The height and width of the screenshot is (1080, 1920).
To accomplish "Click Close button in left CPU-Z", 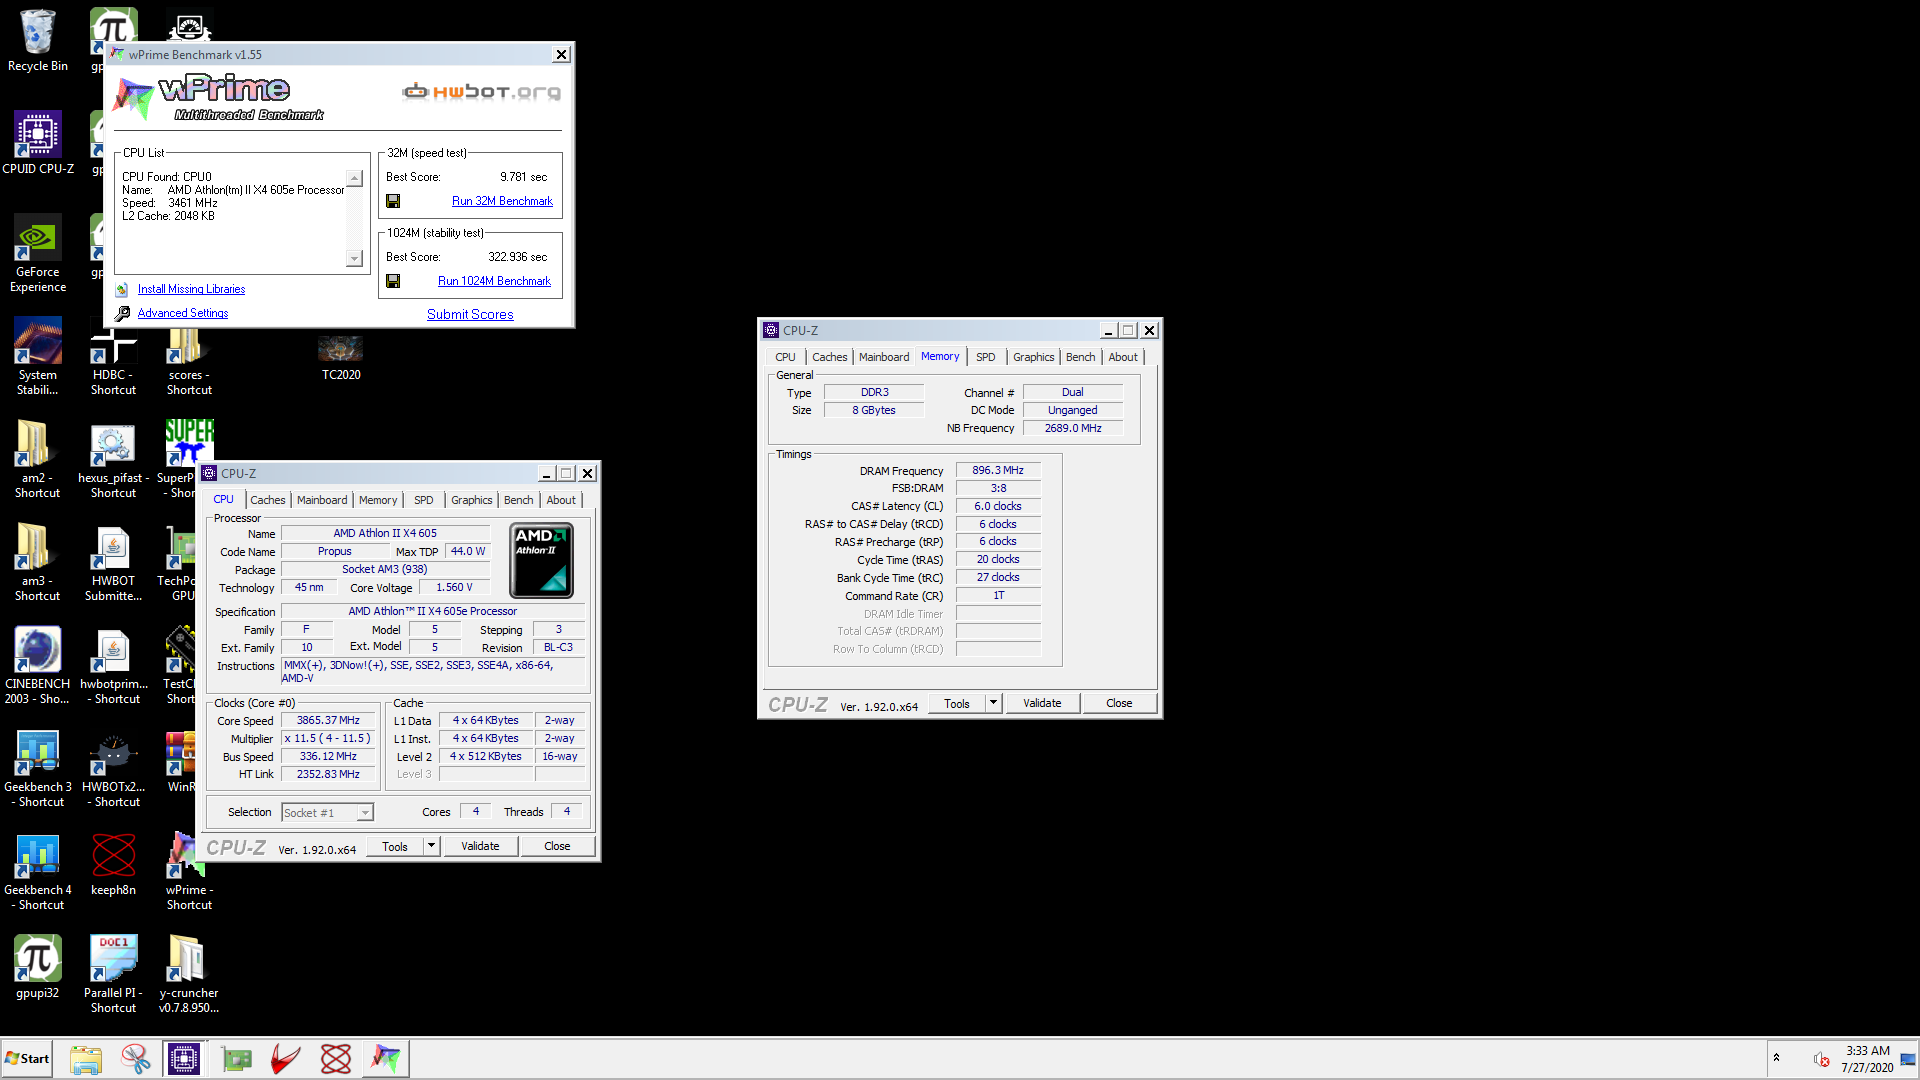I will coord(557,846).
